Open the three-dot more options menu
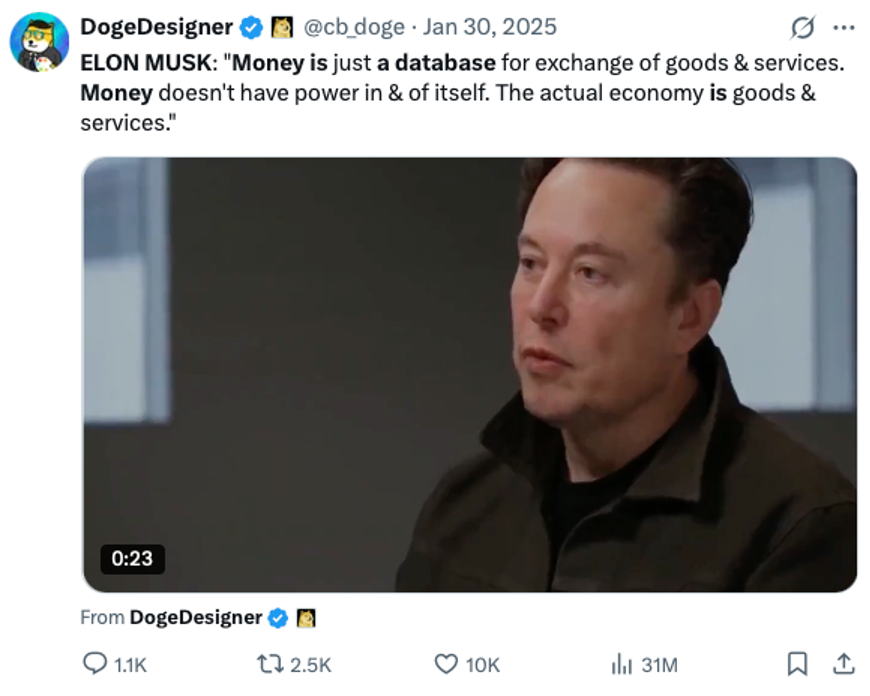Image resolution: width=870 pixels, height=696 pixels. [844, 27]
